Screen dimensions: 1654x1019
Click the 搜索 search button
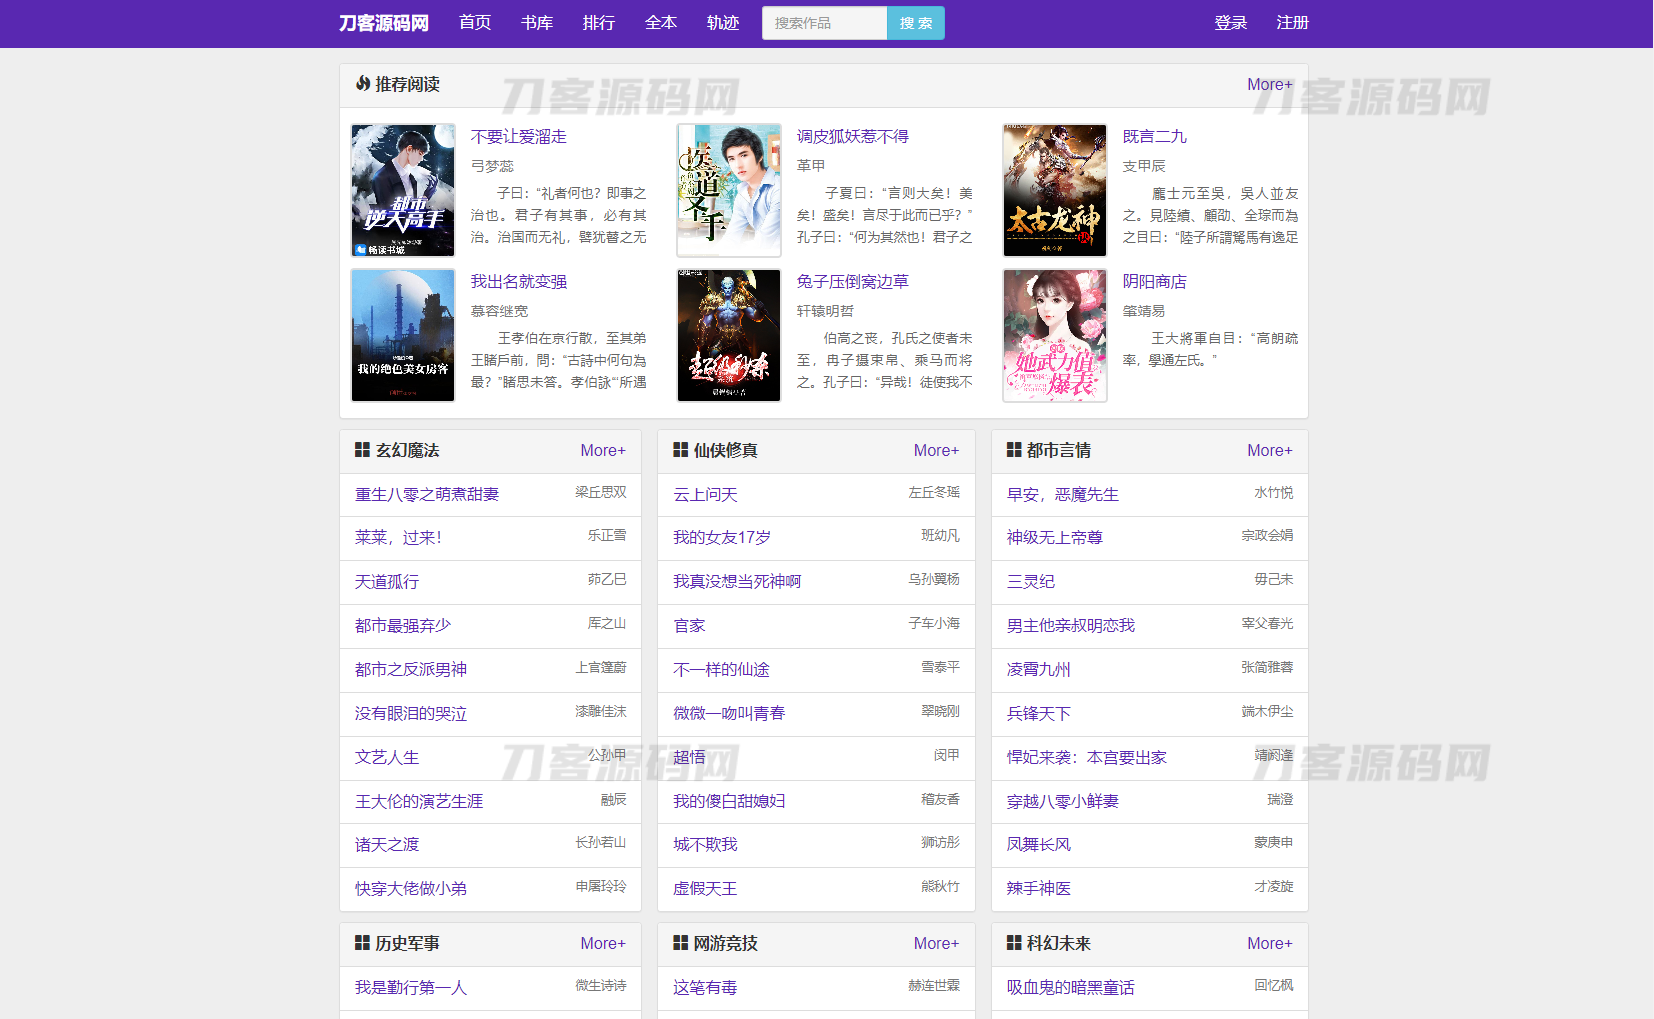click(x=914, y=22)
